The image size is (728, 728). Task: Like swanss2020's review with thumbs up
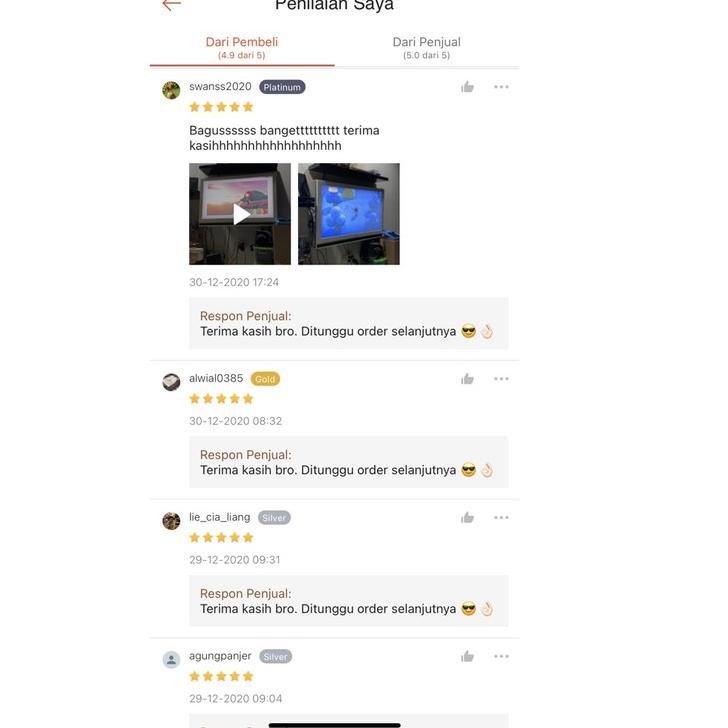467,87
